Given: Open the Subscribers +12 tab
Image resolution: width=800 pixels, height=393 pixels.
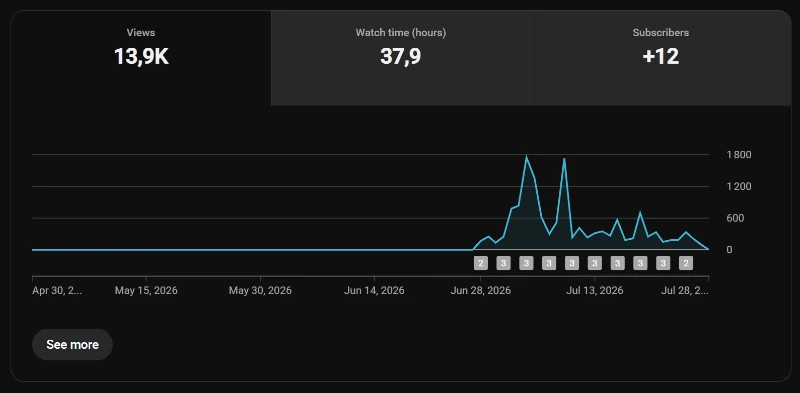Looking at the screenshot, I should [x=661, y=58].
